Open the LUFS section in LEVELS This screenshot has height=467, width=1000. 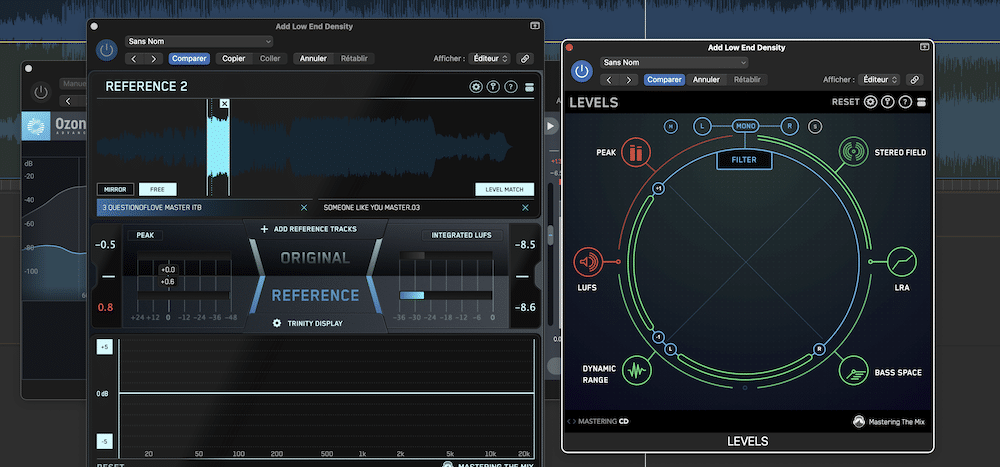(589, 262)
